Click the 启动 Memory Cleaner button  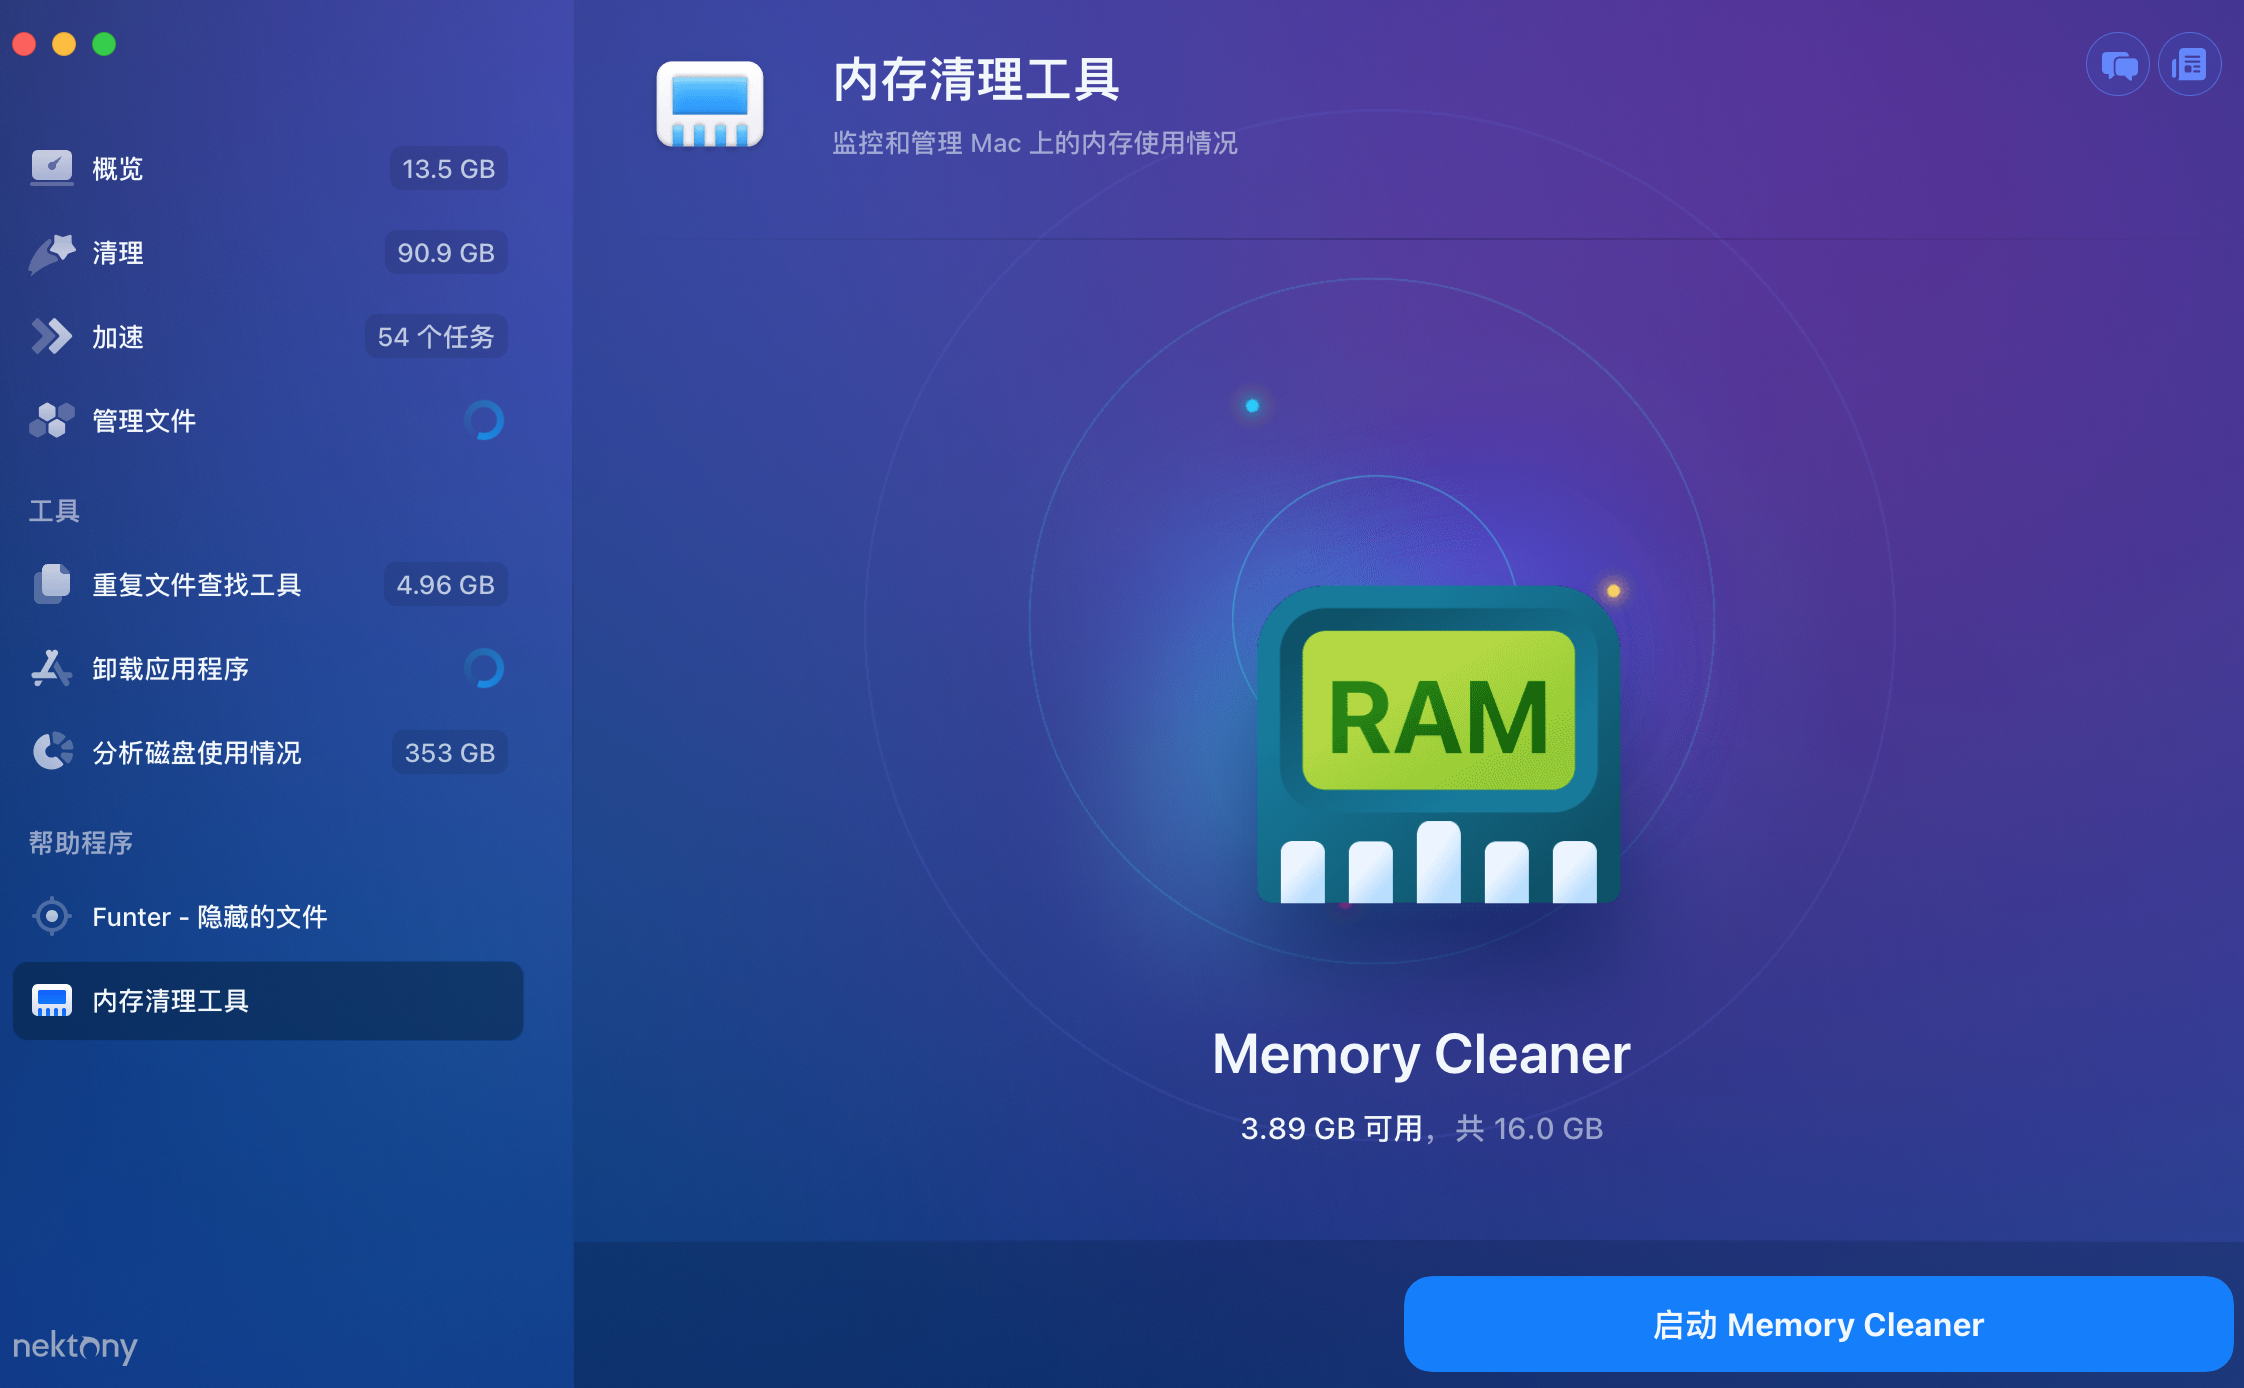(x=1818, y=1324)
